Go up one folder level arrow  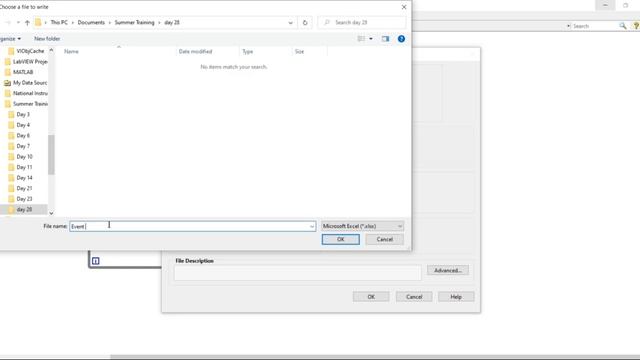pyautogui.click(x=27, y=22)
